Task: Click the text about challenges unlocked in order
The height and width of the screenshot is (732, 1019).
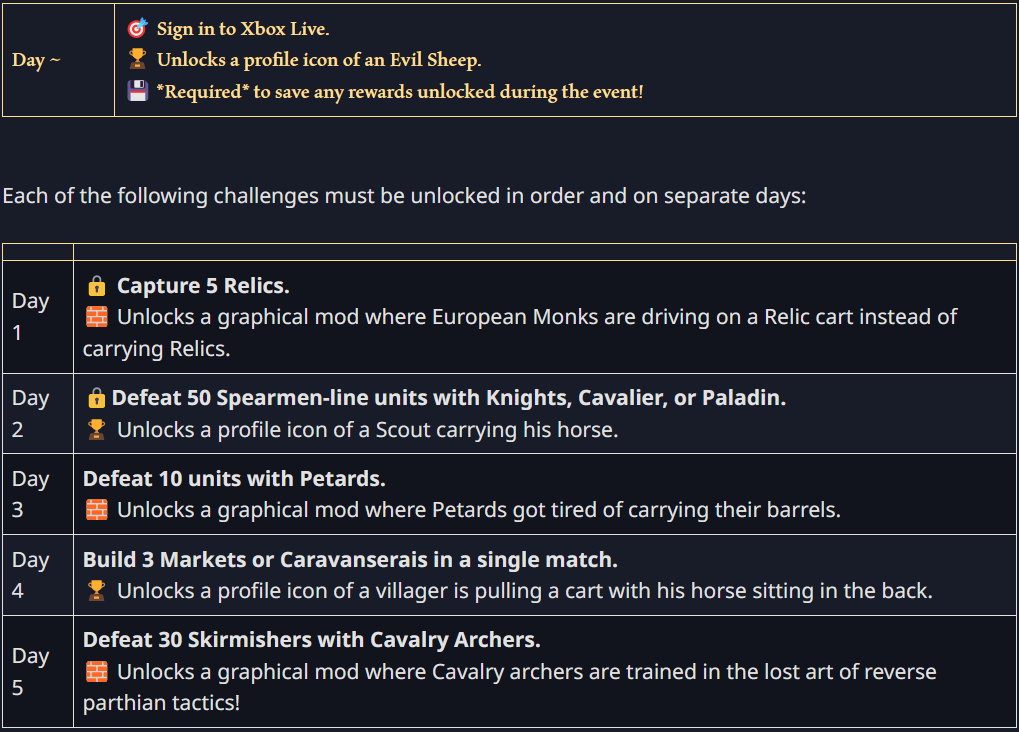Action: (x=404, y=196)
